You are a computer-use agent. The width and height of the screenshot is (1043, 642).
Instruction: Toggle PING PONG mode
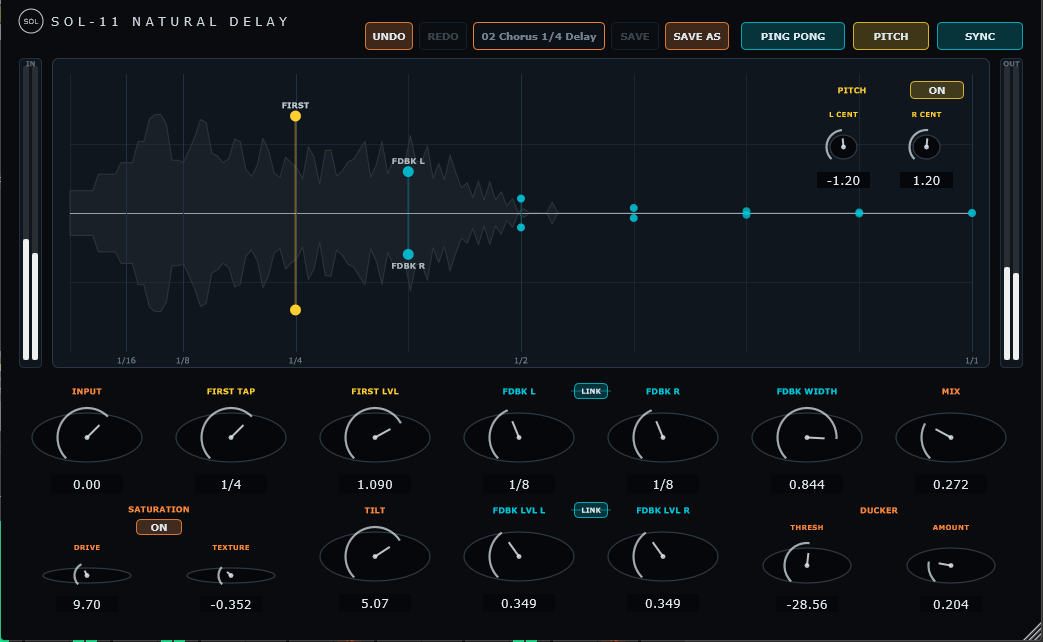pyautogui.click(x=793, y=36)
